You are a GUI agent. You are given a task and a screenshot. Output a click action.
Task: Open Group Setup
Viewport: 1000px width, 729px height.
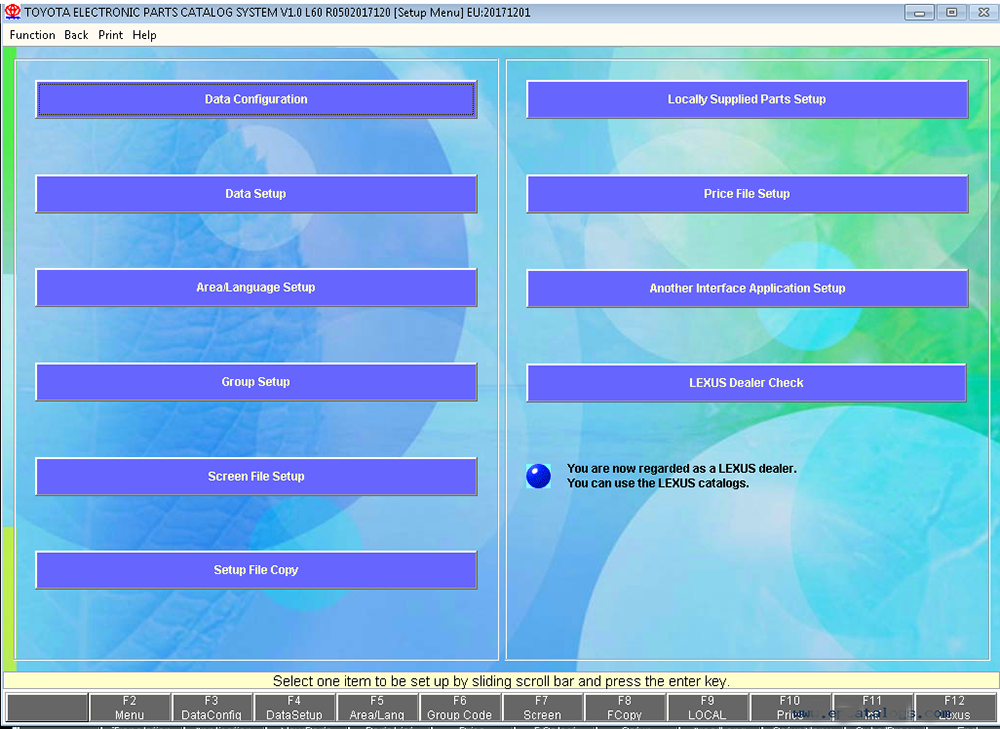pos(256,382)
